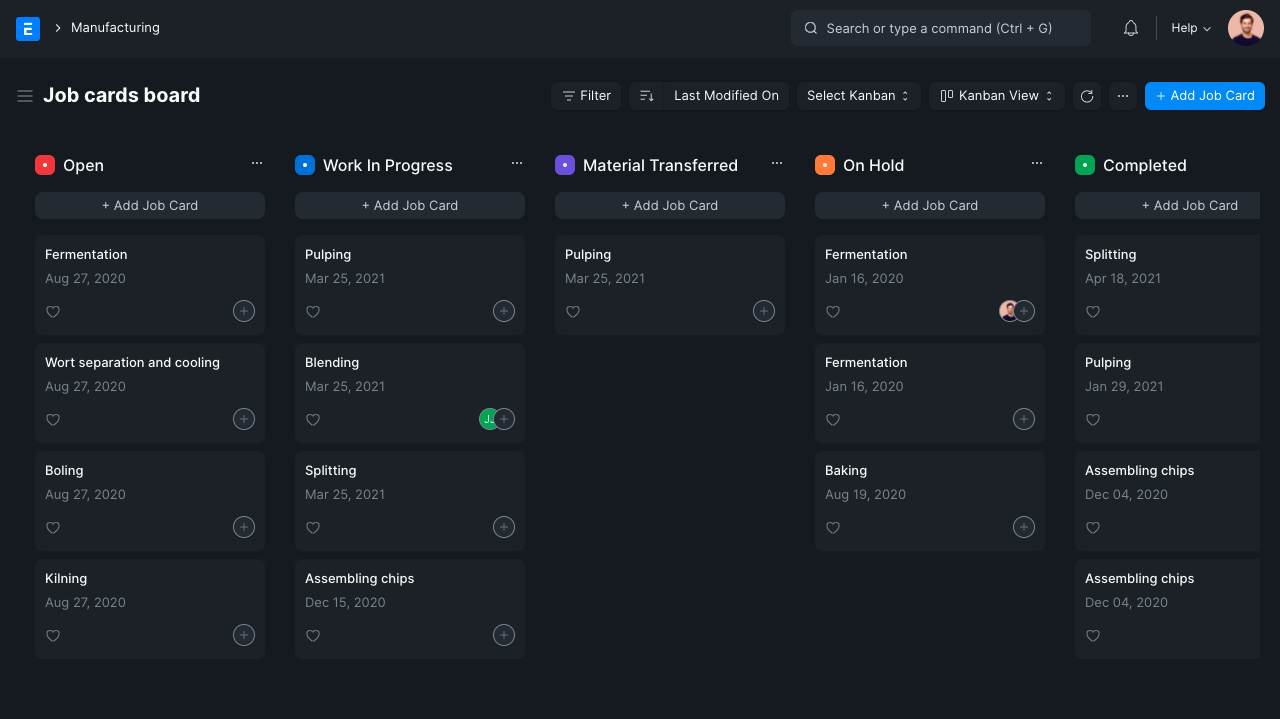Click the Manufacturing breadcrumb
Screen dimensions: 1280x719
pyautogui.click(x=114, y=27)
